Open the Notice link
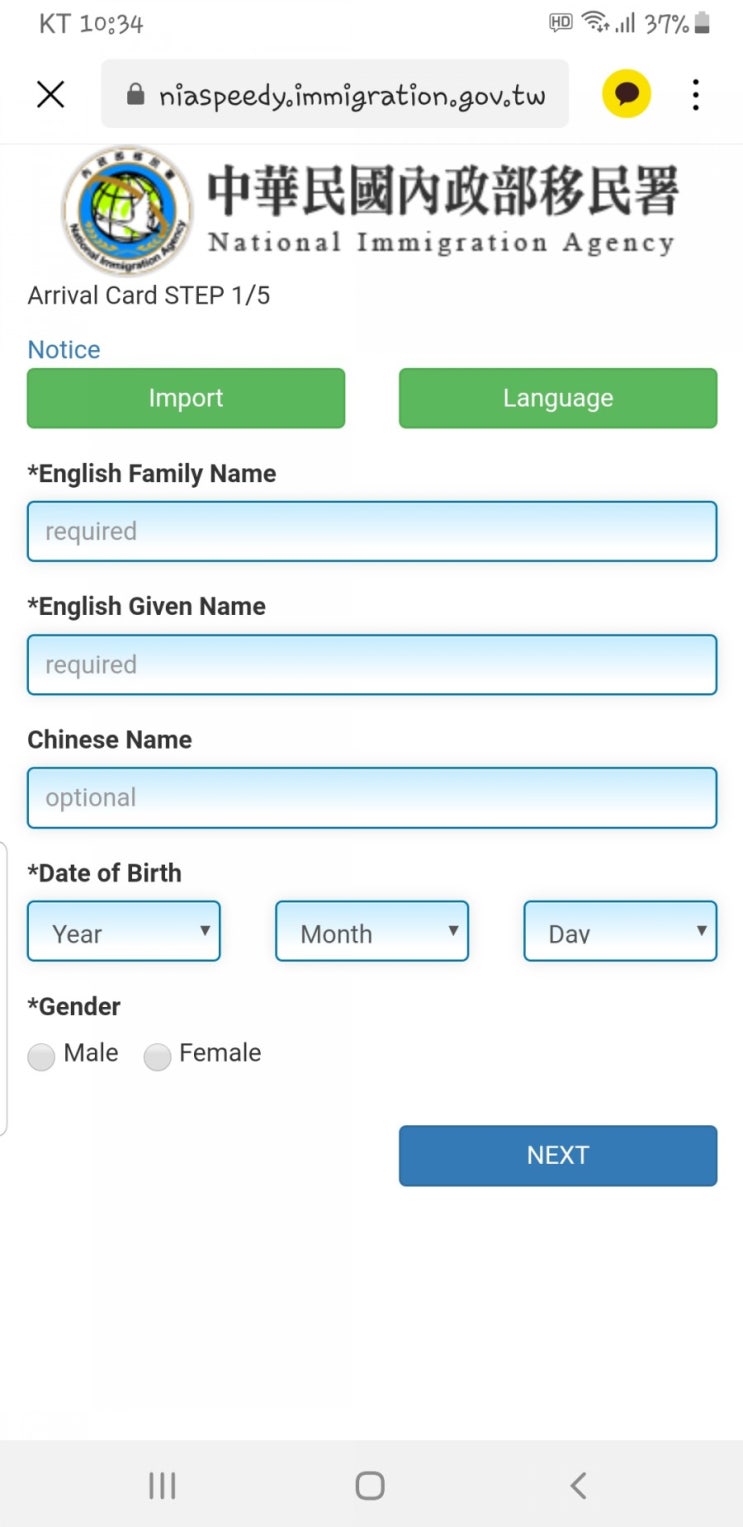The height and width of the screenshot is (1527, 743). [x=64, y=350]
